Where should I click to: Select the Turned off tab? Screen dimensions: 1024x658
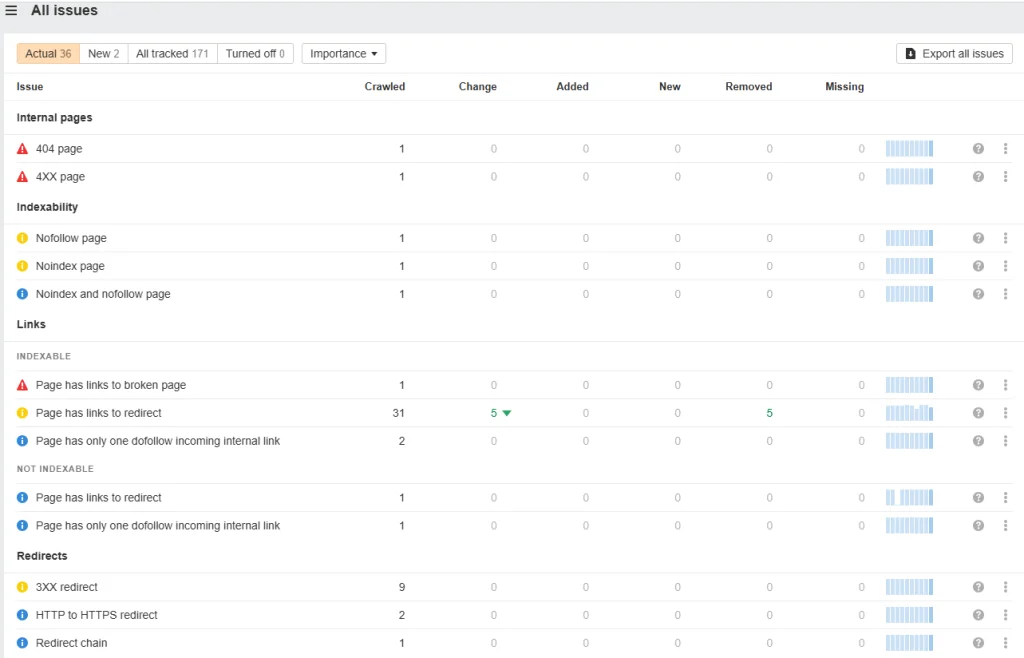pyautogui.click(x=255, y=53)
